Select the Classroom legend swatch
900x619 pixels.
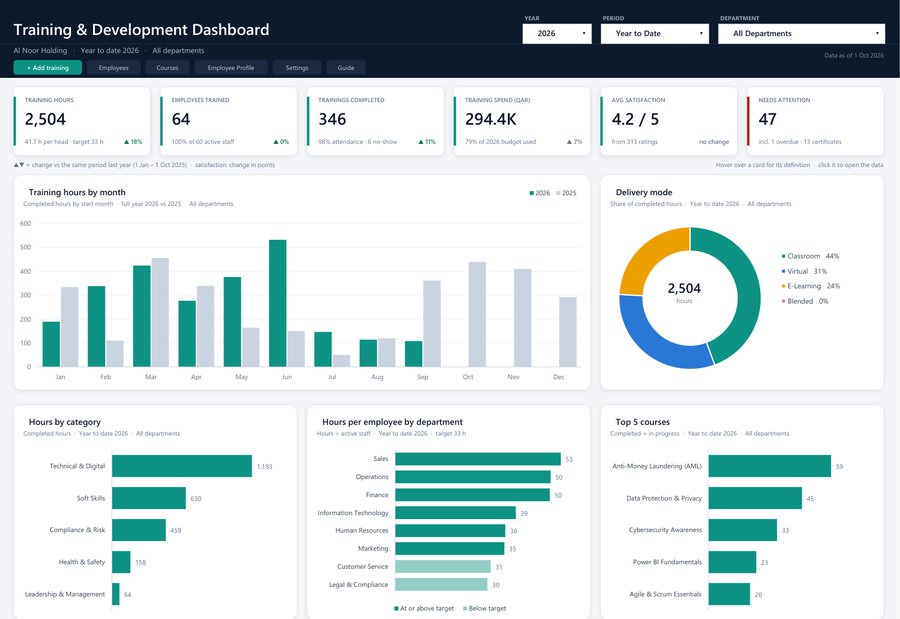pos(783,256)
